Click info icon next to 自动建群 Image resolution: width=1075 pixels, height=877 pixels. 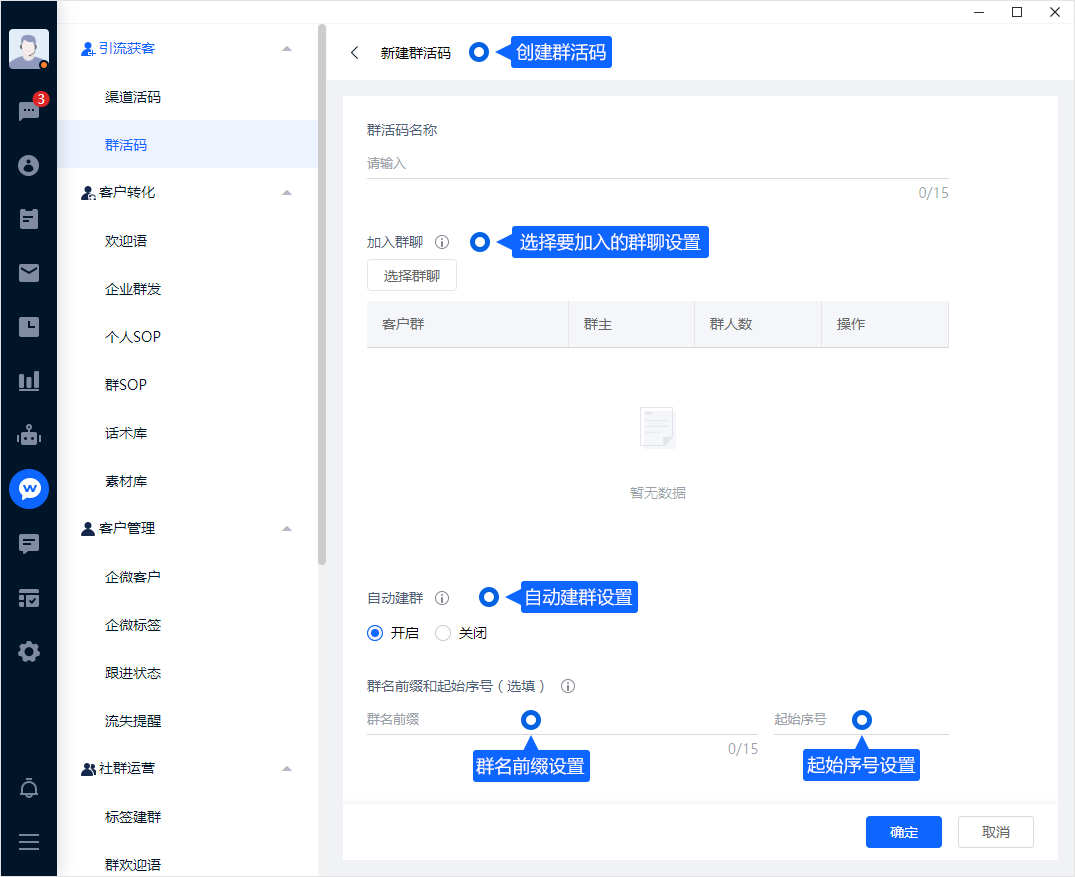click(x=442, y=598)
